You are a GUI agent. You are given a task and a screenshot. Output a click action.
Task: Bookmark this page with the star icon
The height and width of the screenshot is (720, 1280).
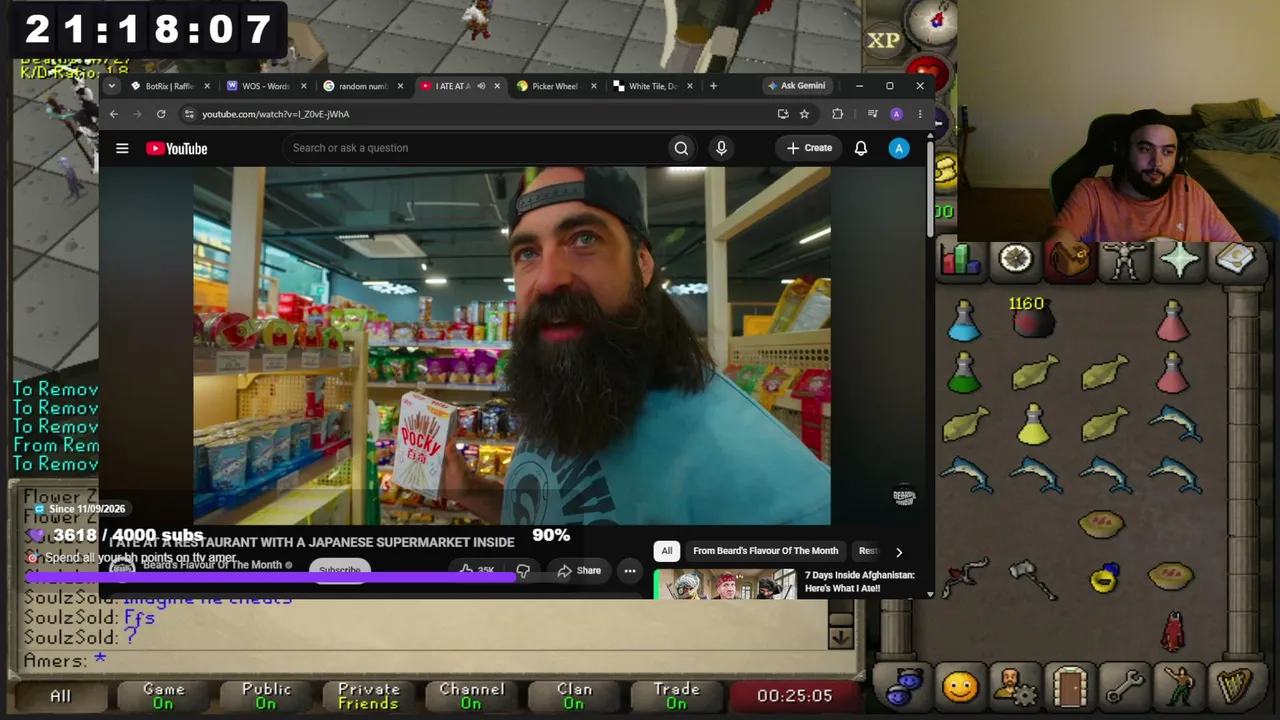coord(804,114)
